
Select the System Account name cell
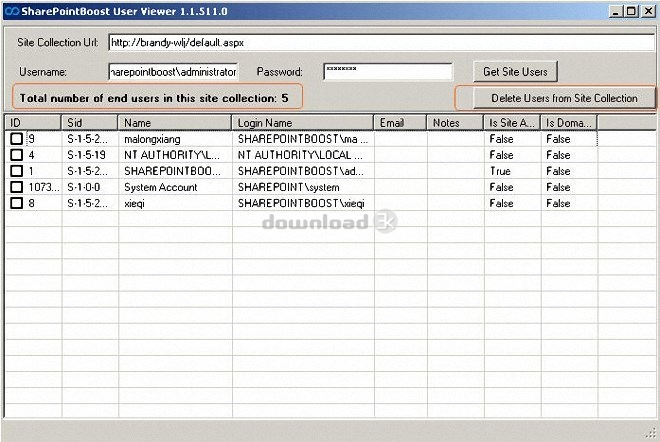click(160, 187)
